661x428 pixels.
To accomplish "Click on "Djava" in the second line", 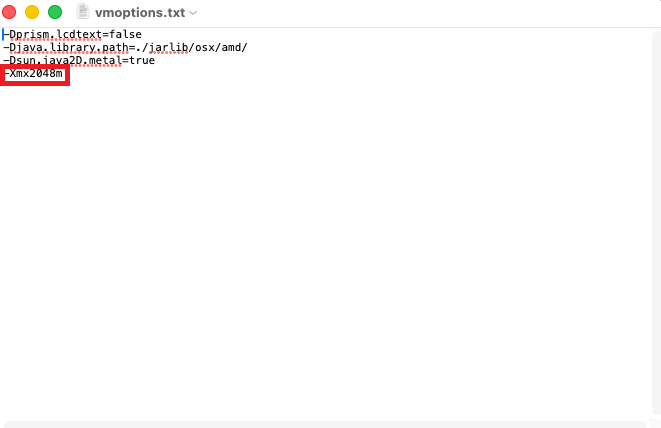I will (25, 47).
